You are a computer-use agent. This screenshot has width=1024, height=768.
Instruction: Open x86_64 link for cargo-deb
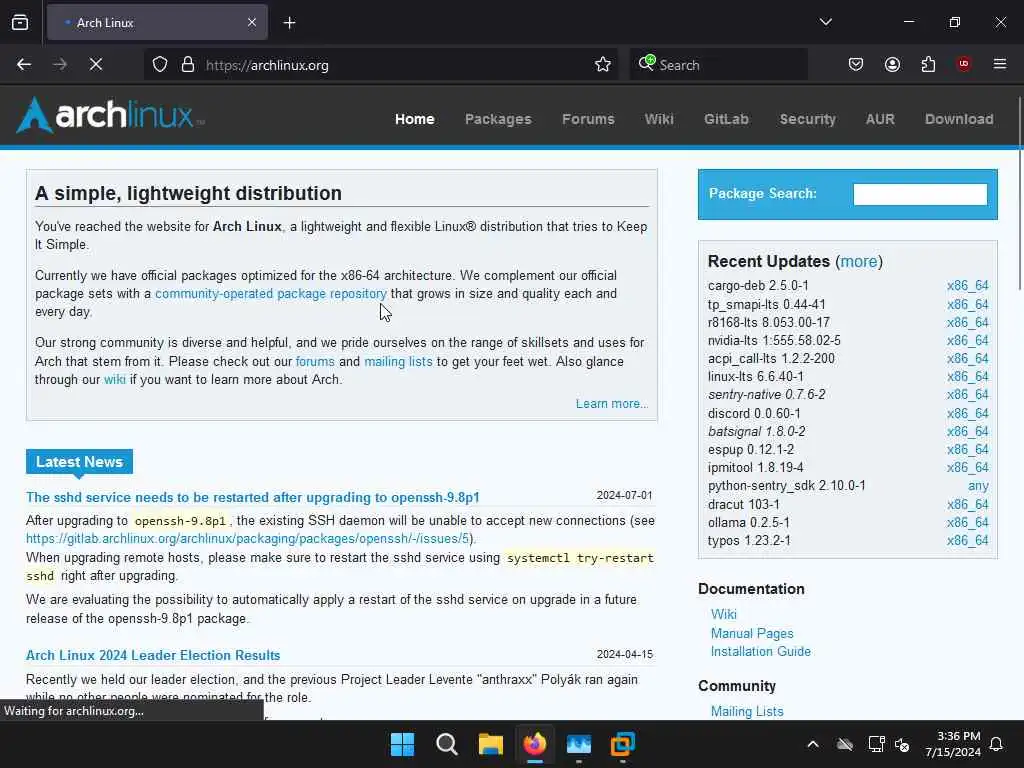point(968,285)
